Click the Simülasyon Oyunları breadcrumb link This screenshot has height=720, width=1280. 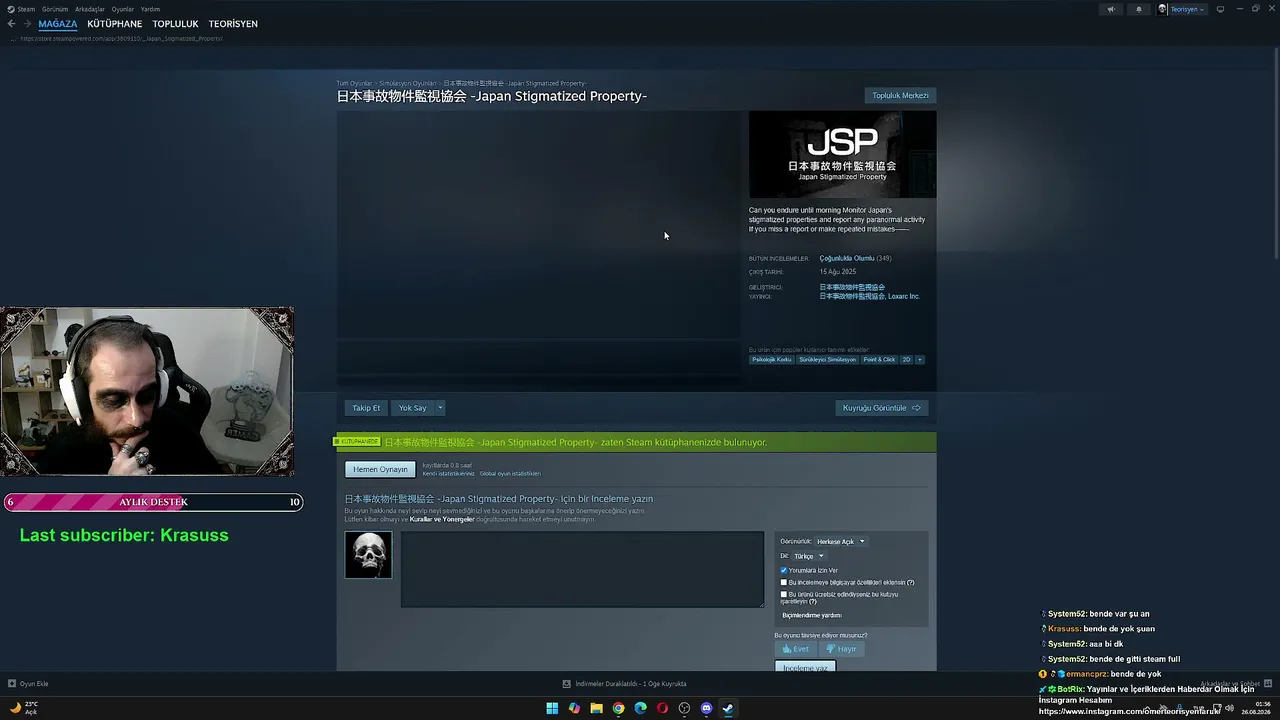pyautogui.click(x=408, y=83)
